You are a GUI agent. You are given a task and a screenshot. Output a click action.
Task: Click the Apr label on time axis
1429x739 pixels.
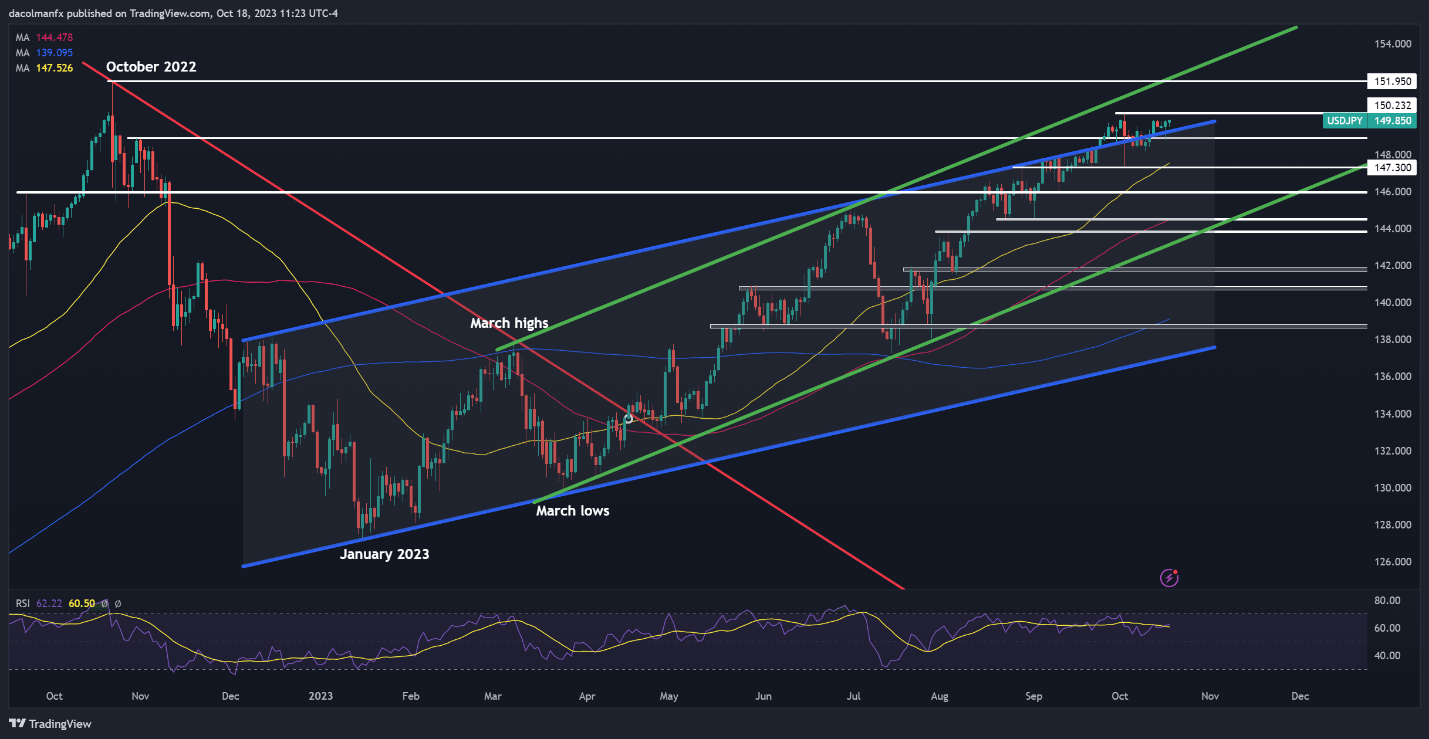click(x=587, y=695)
